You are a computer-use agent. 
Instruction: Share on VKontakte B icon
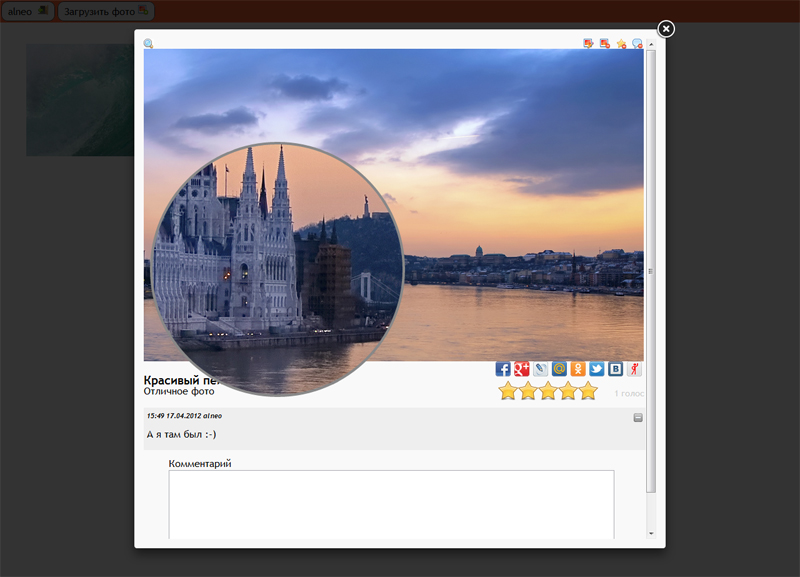click(x=615, y=369)
